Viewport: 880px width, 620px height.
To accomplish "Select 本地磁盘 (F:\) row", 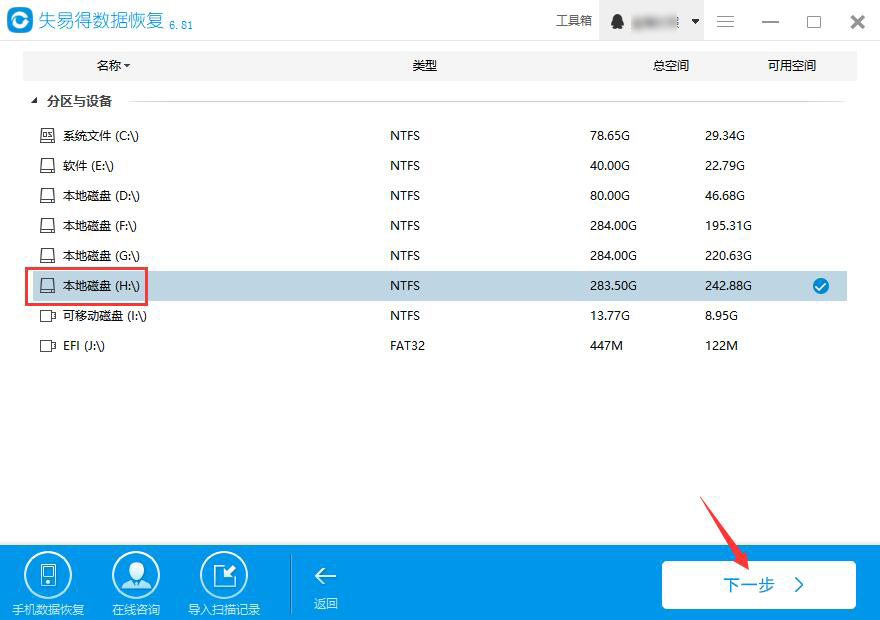I will point(440,226).
